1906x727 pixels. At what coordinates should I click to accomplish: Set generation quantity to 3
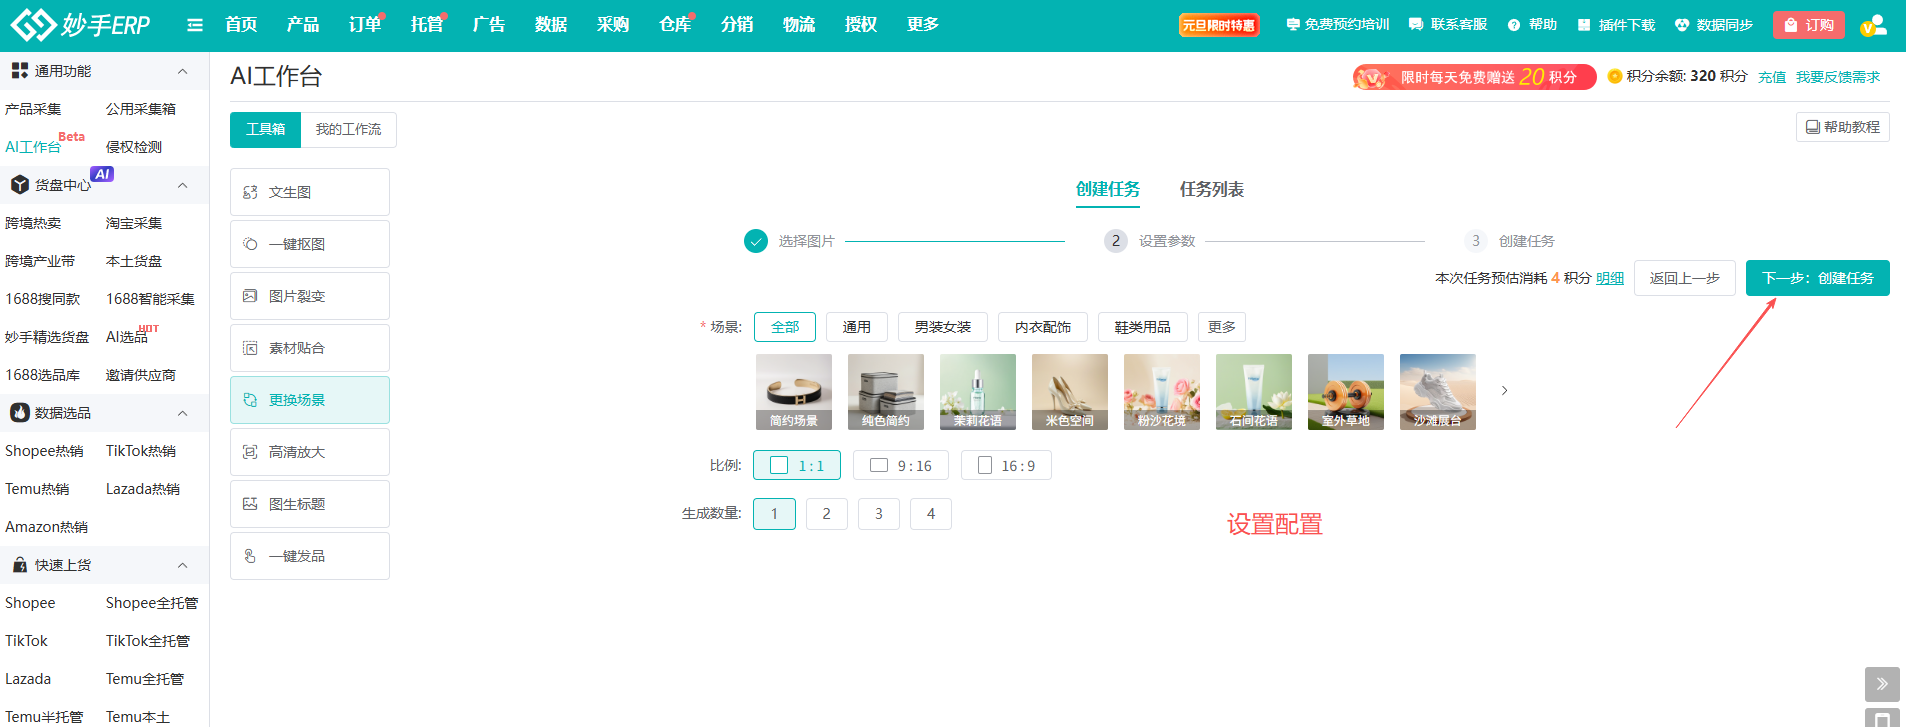point(878,514)
